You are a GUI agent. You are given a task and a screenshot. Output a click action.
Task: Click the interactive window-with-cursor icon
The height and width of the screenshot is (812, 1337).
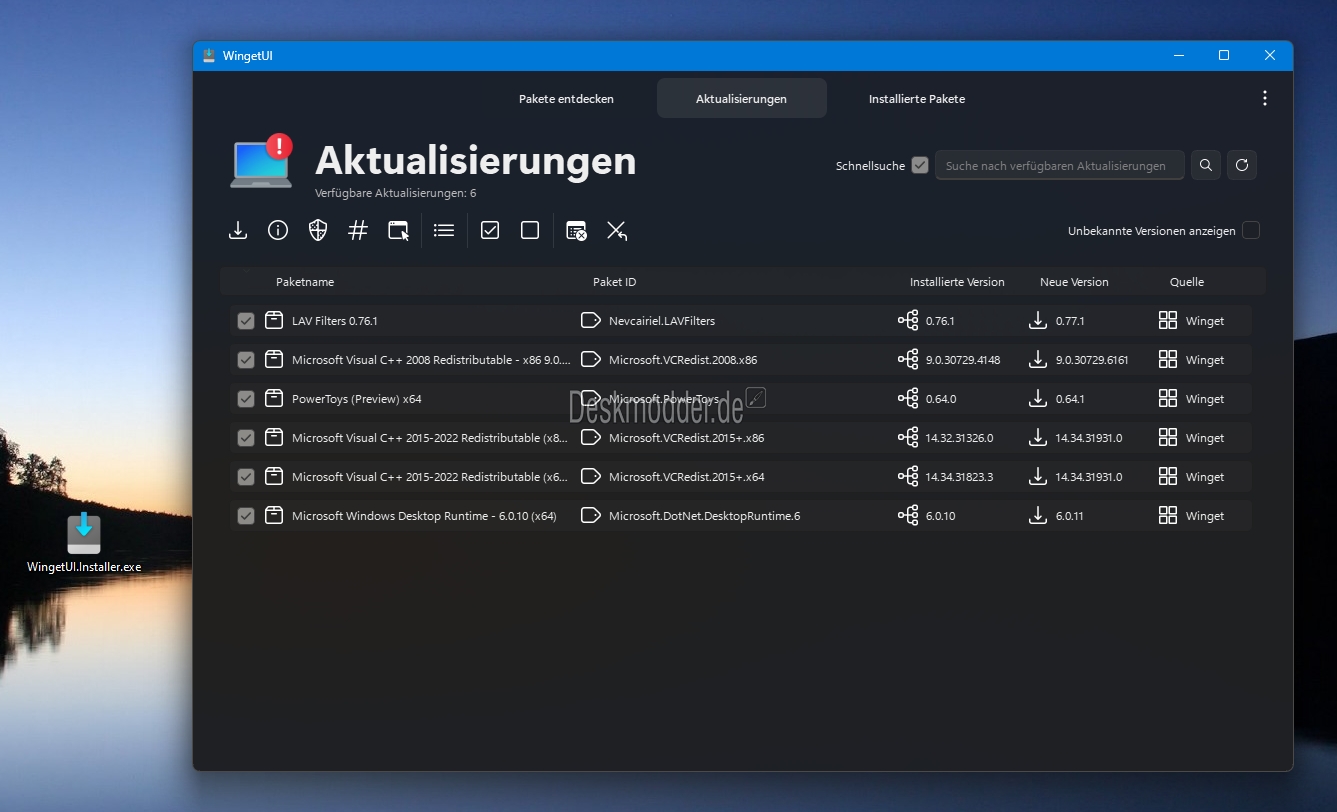pyautogui.click(x=398, y=231)
